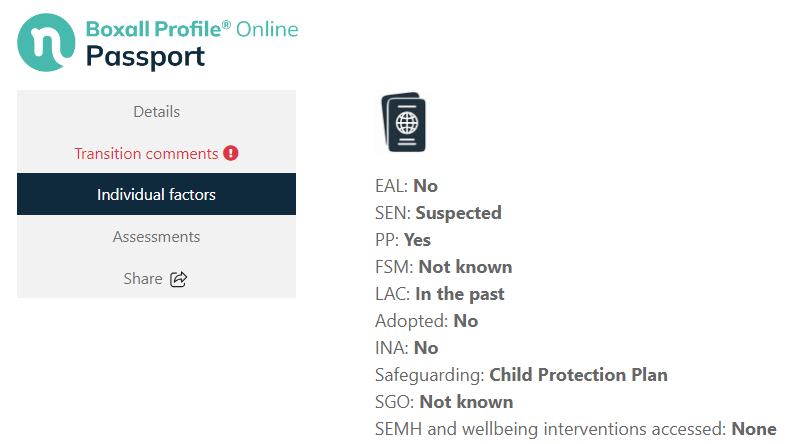Click the Share arrow icon

(179, 279)
